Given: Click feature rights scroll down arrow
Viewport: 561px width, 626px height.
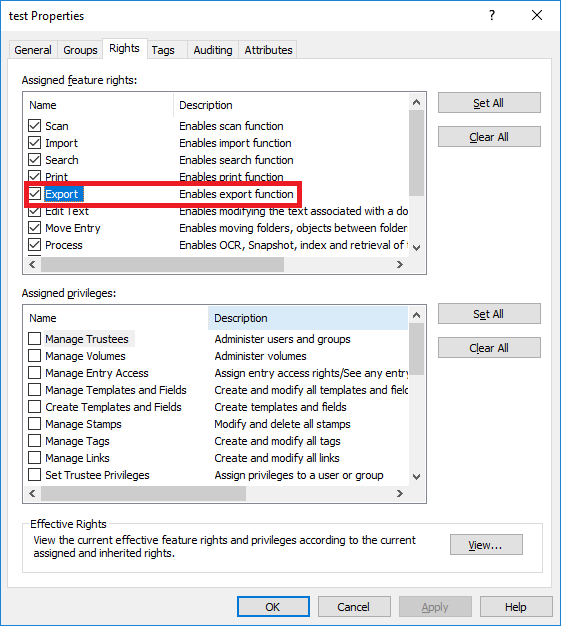Looking at the screenshot, I should 416,248.
